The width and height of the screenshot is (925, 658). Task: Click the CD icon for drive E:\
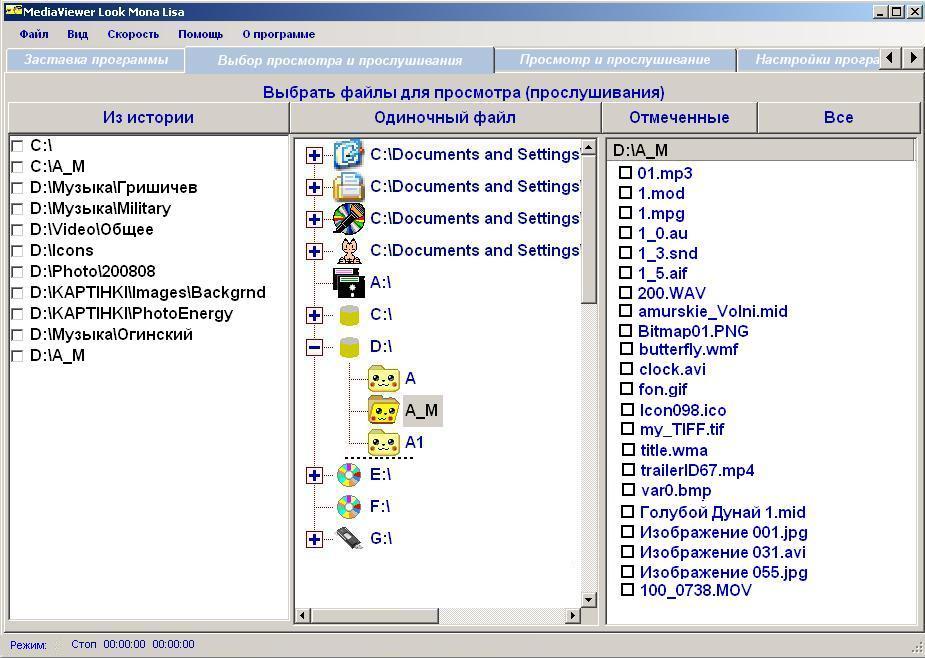pyautogui.click(x=349, y=474)
